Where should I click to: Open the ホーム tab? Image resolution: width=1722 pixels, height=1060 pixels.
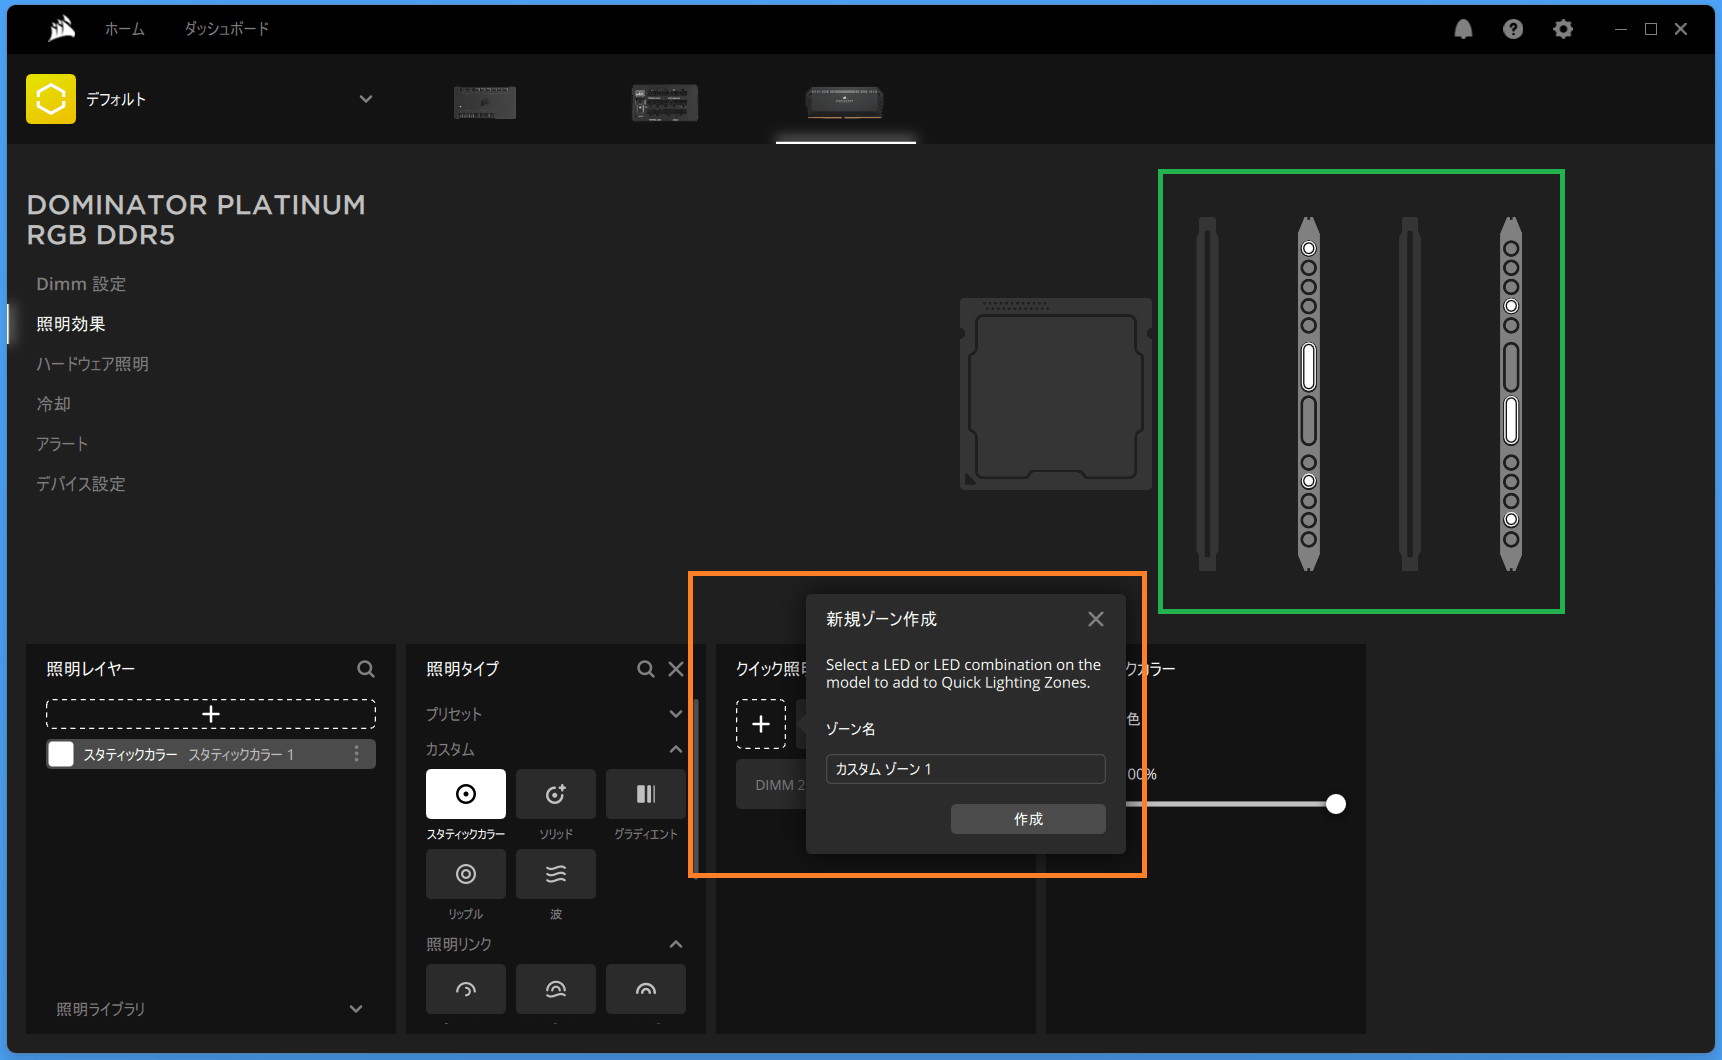[125, 29]
